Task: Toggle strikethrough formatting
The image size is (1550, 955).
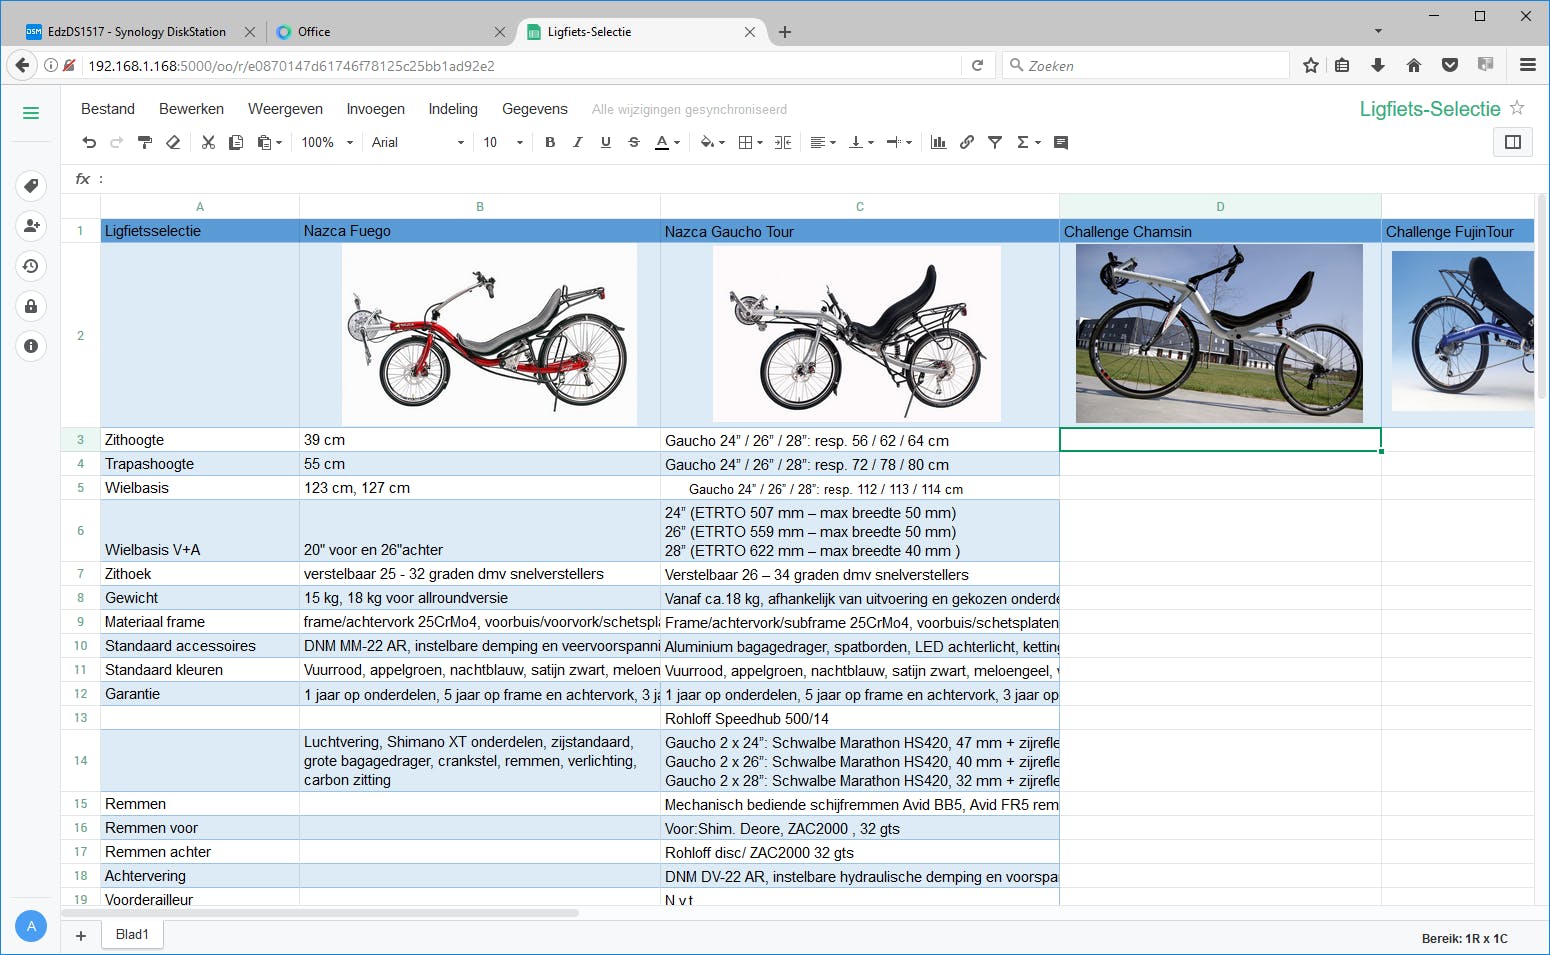Action: point(634,142)
